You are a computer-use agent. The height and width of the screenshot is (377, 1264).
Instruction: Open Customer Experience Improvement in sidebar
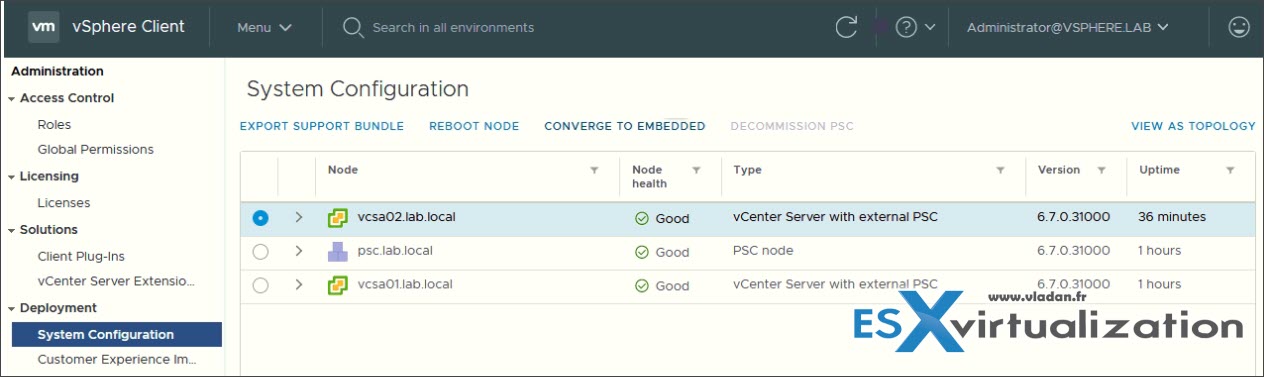[x=116, y=359]
